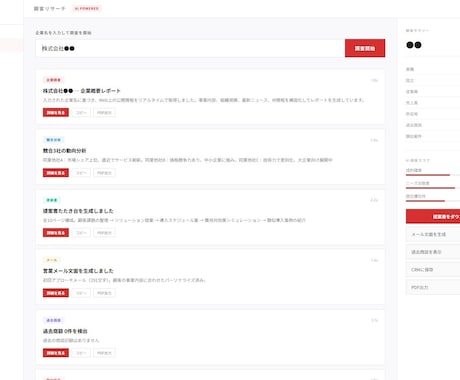This screenshot has height=380, width=460.
Task: Click 過去商談を表示 in the side panel
Action: point(433,252)
